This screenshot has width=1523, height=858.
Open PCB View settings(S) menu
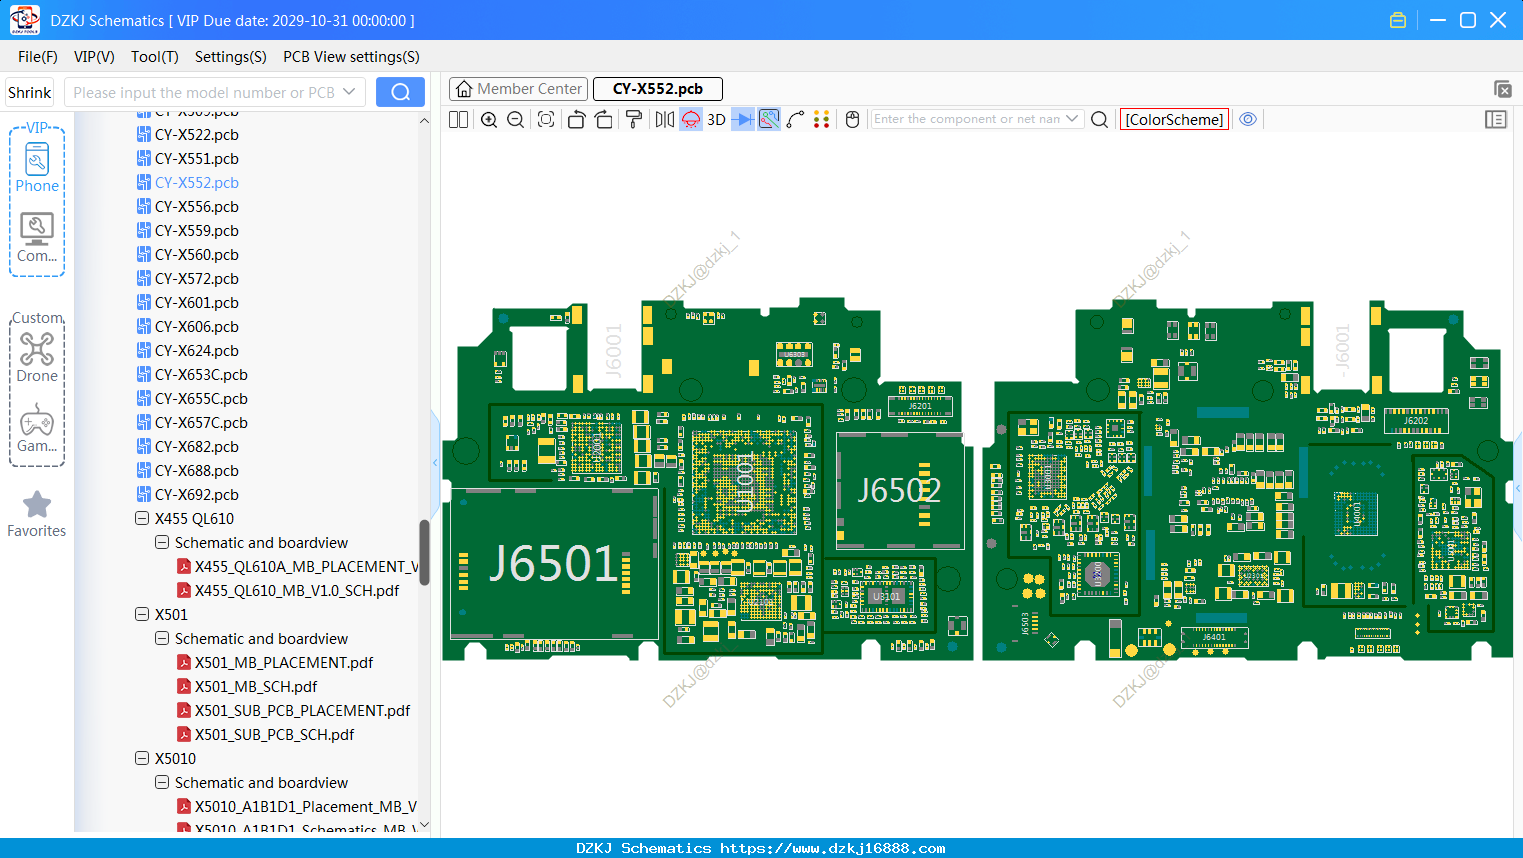pos(351,57)
